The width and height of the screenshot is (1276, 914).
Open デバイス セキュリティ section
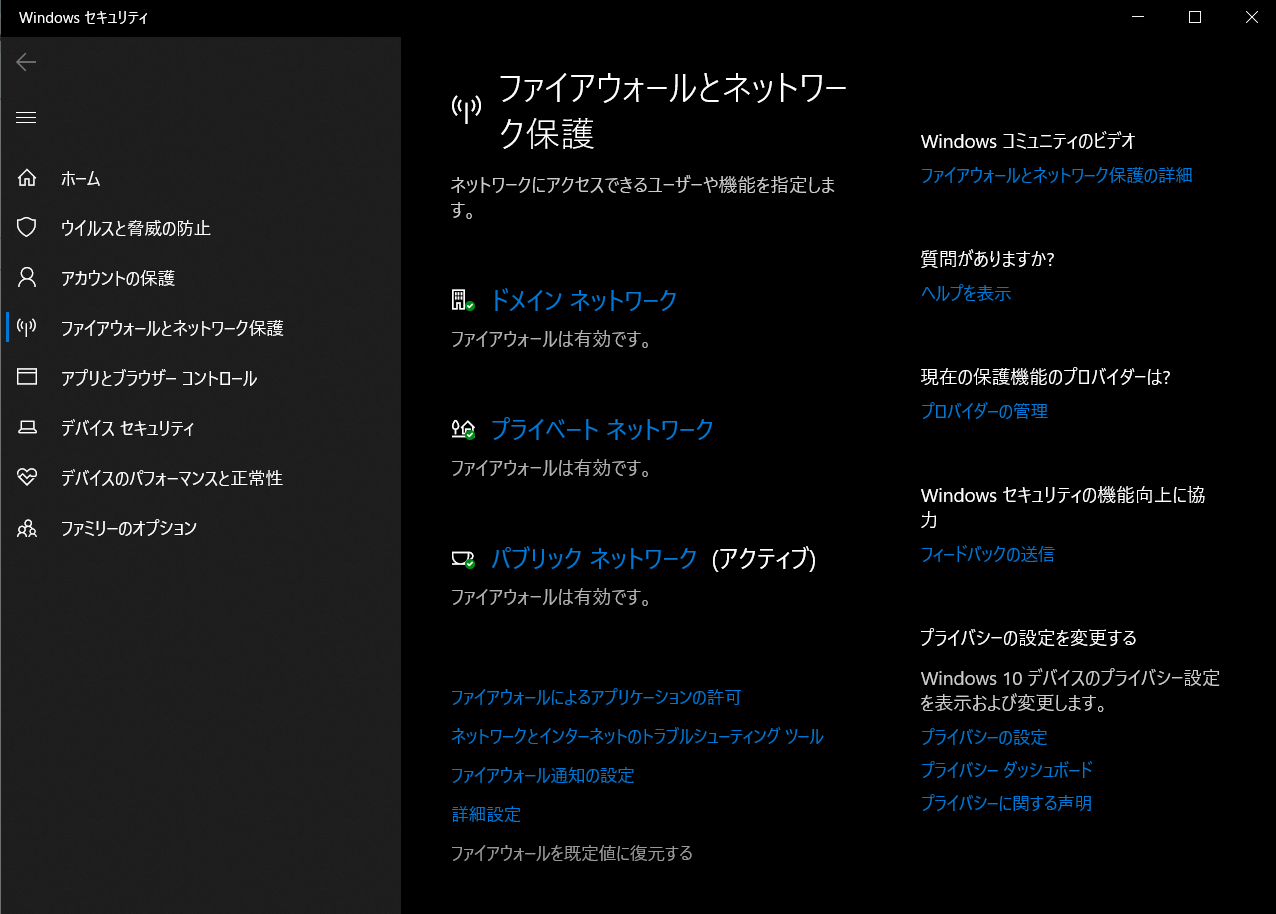point(128,428)
